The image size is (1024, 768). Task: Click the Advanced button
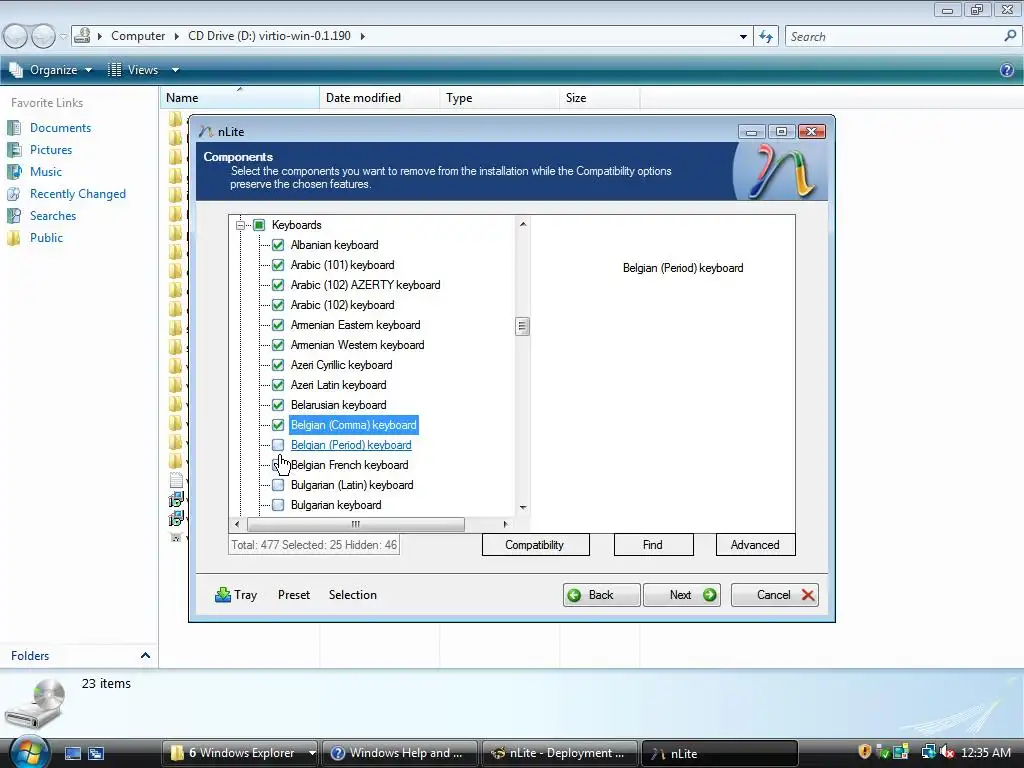pyautogui.click(x=756, y=545)
